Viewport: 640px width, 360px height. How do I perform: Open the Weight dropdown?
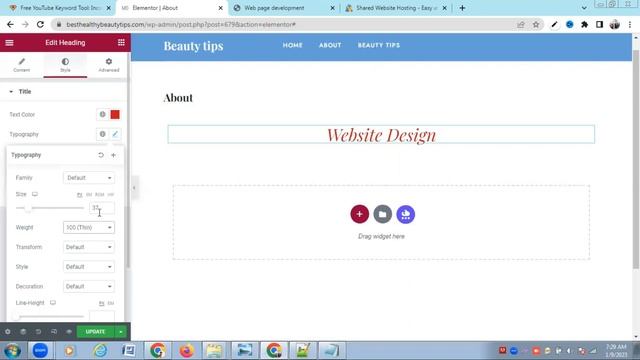pos(89,227)
